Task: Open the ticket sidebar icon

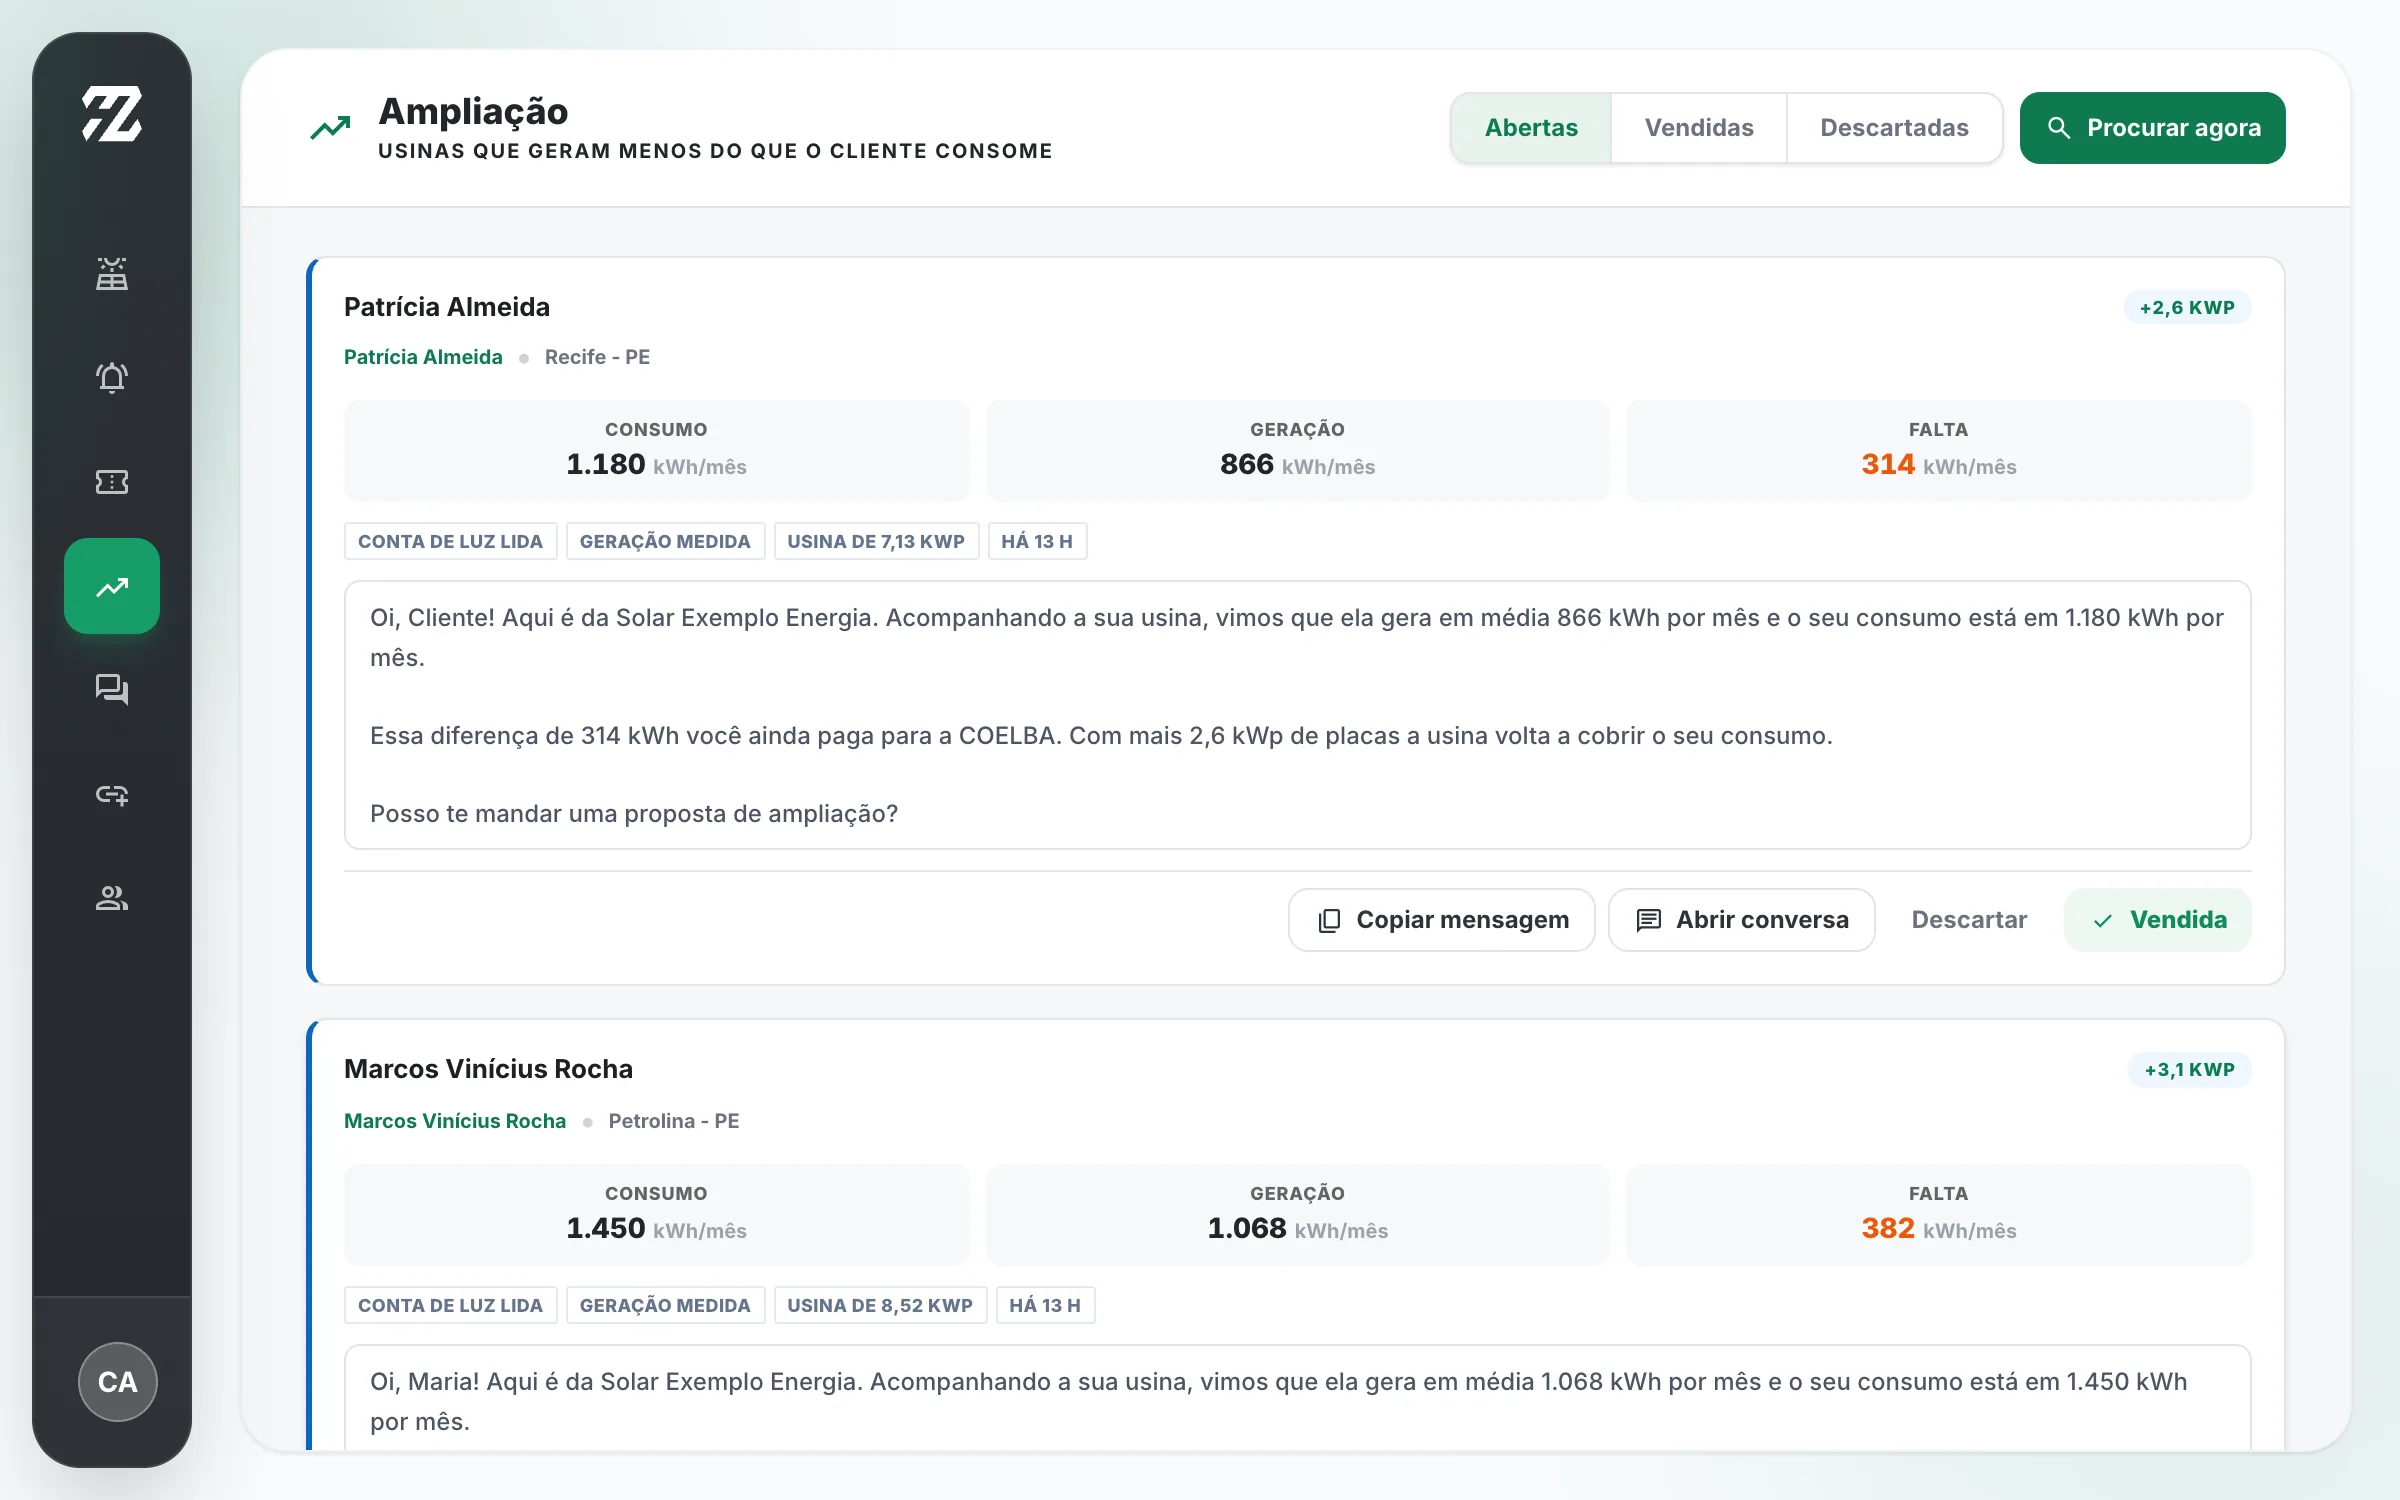Action: (112, 482)
